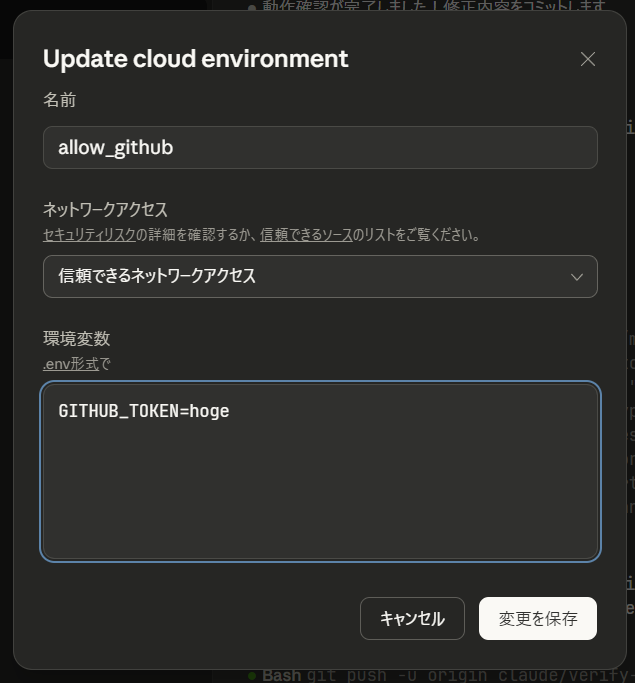Screen dimensions: 635x683
Task: Click the Update cloud environment title
Action: tap(196, 59)
